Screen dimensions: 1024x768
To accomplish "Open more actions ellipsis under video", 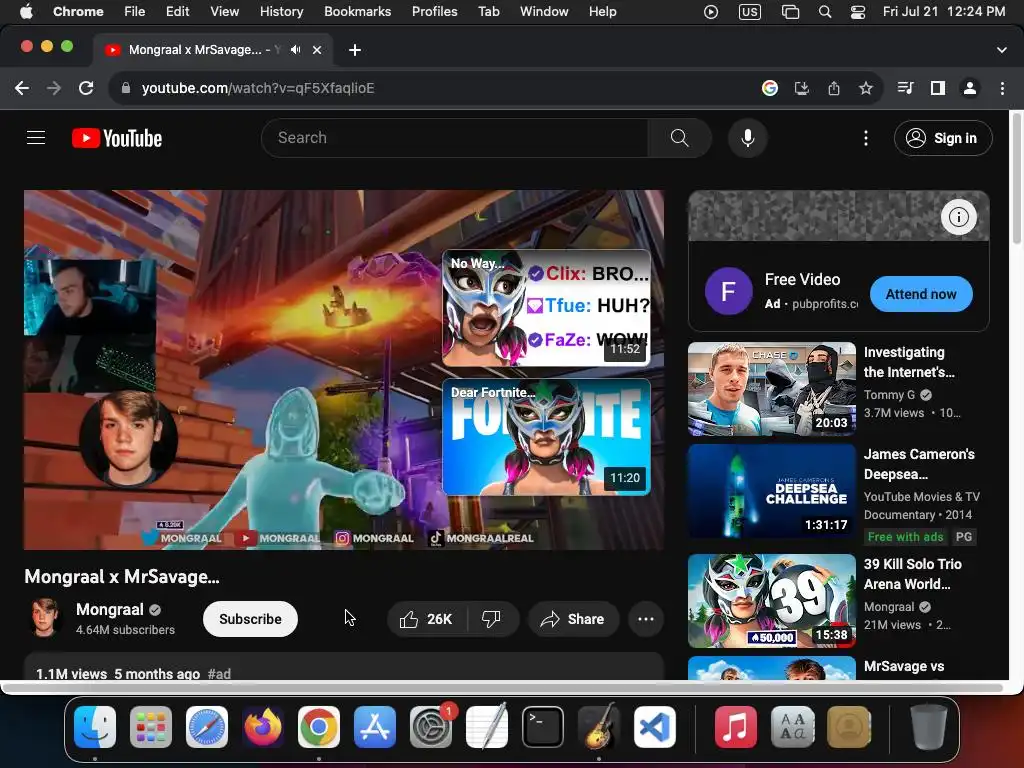I will pyautogui.click(x=645, y=619).
